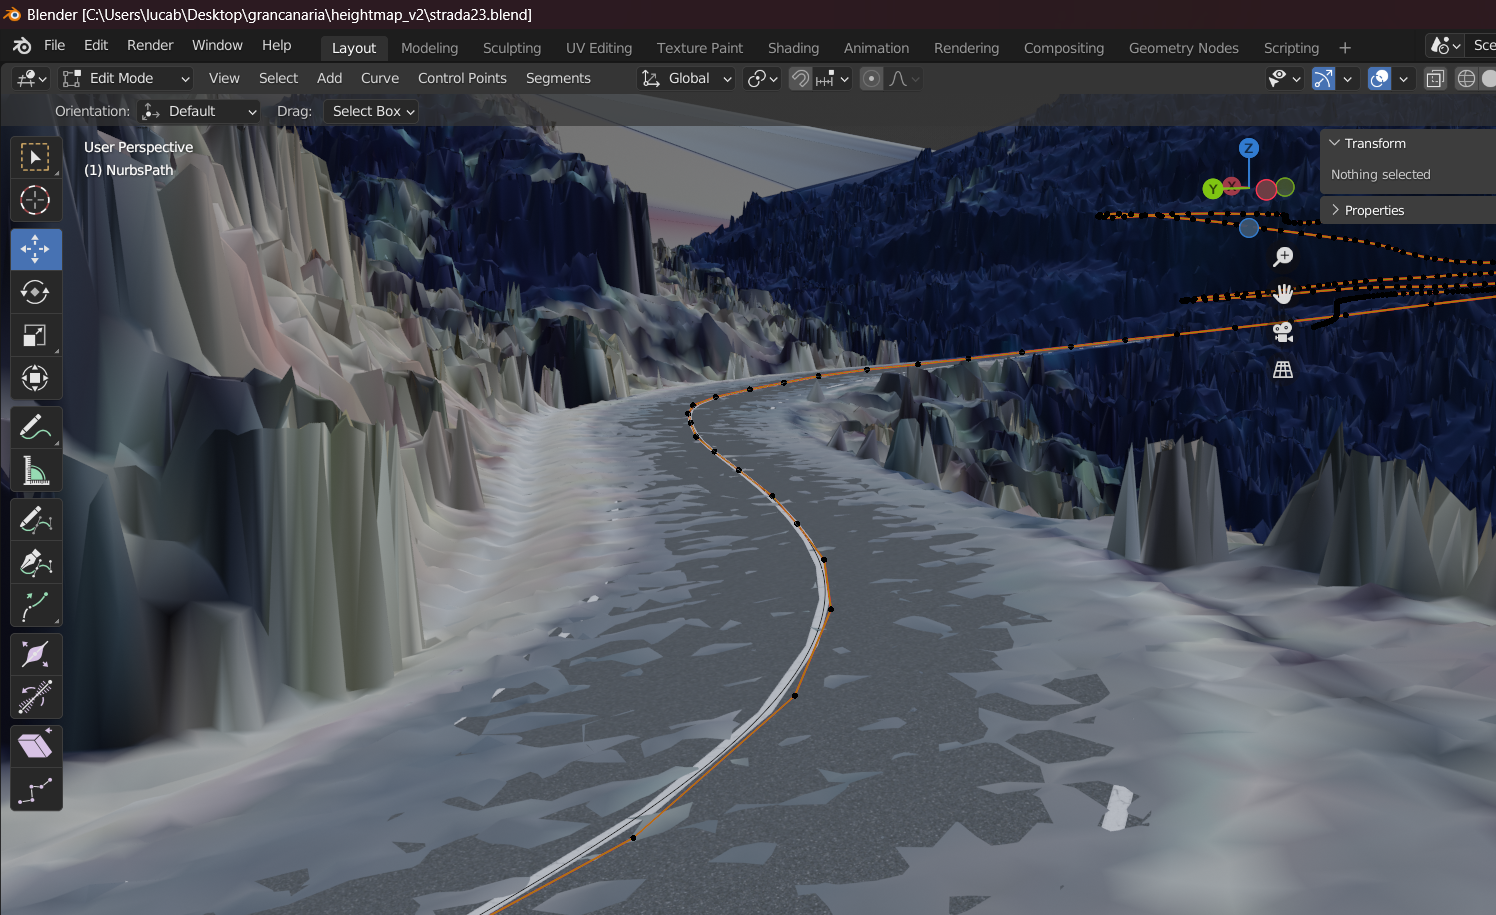Open the Curve menu
This screenshot has height=915, width=1496.
(x=380, y=79)
